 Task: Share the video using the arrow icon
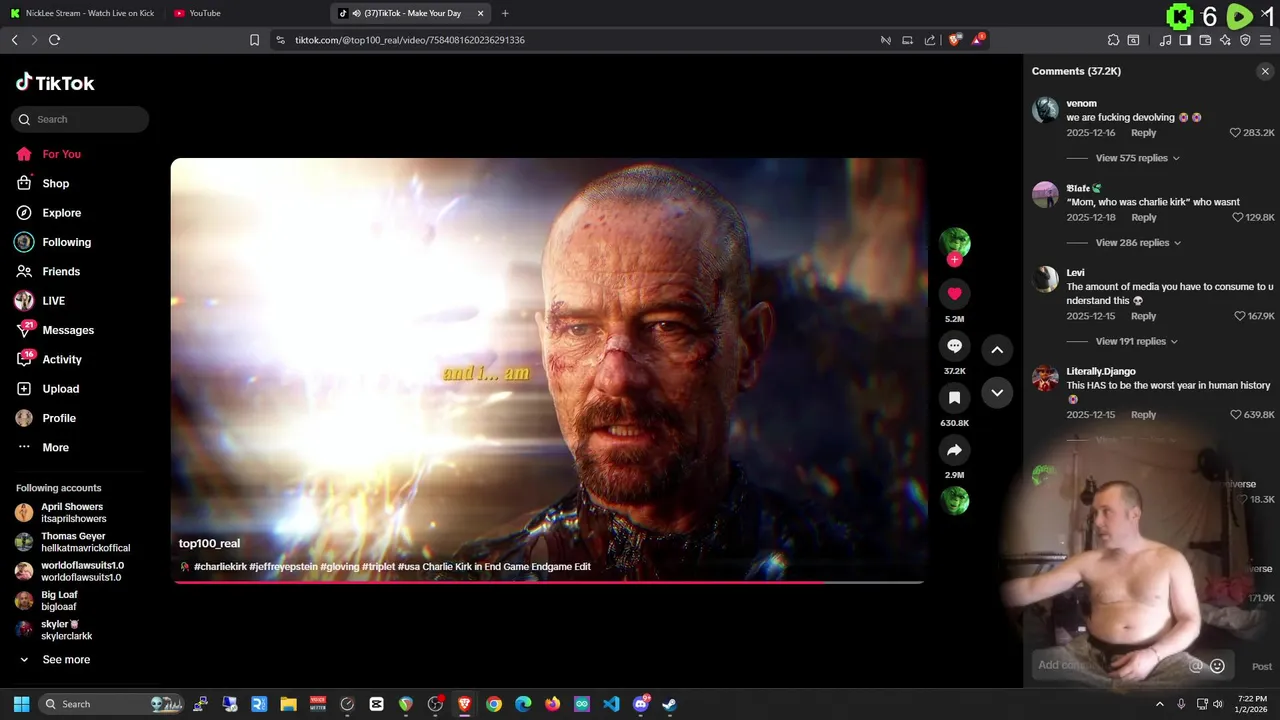click(x=954, y=450)
